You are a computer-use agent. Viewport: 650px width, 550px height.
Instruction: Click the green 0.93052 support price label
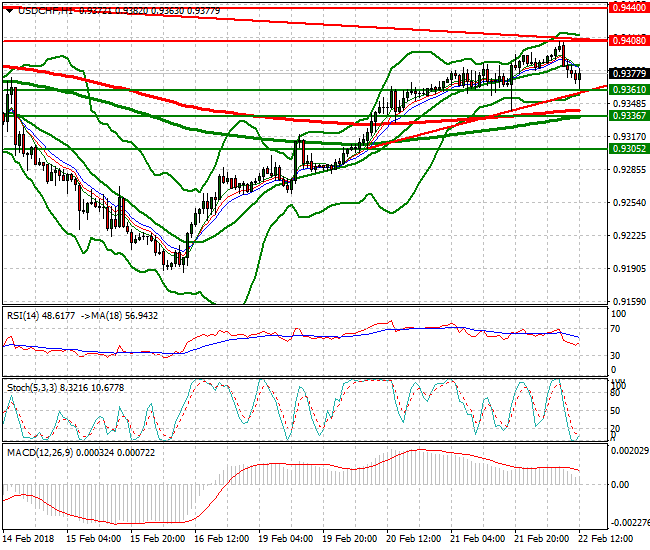pos(629,149)
